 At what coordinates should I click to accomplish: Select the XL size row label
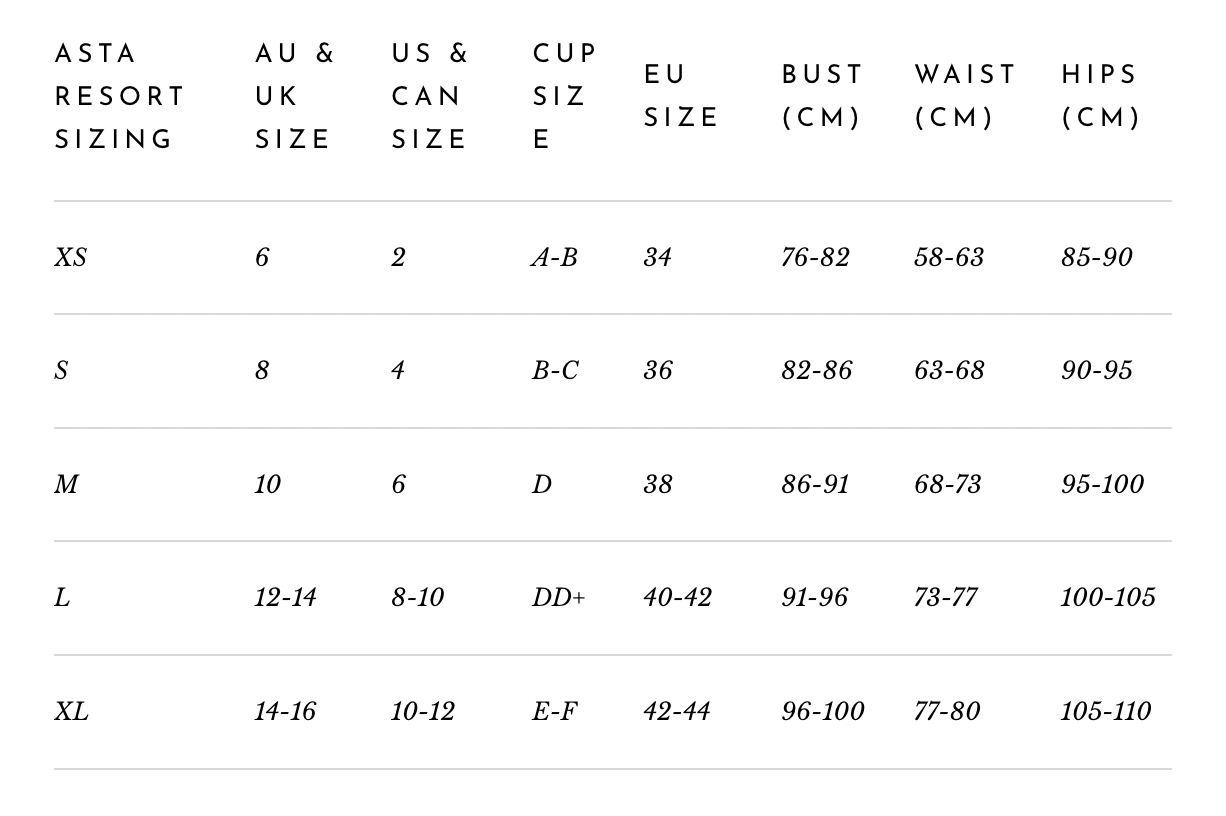click(71, 712)
